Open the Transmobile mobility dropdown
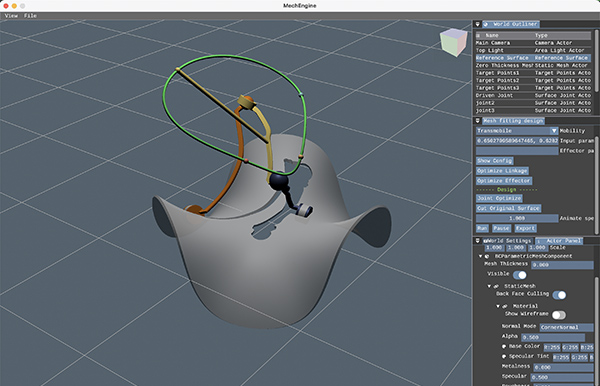 tap(517, 131)
